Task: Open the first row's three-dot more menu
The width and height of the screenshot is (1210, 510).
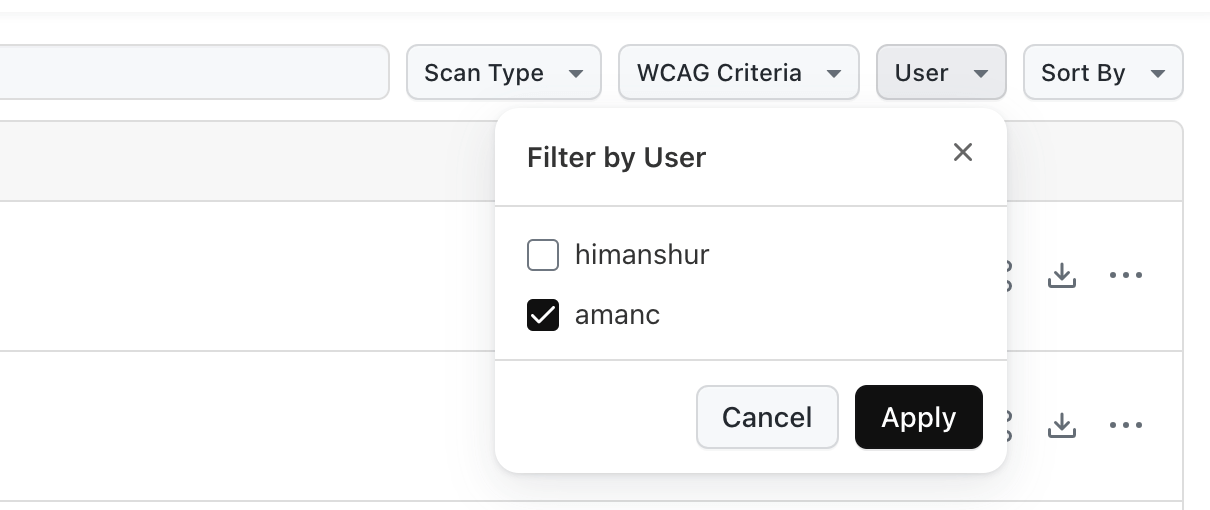Action: 1126,276
